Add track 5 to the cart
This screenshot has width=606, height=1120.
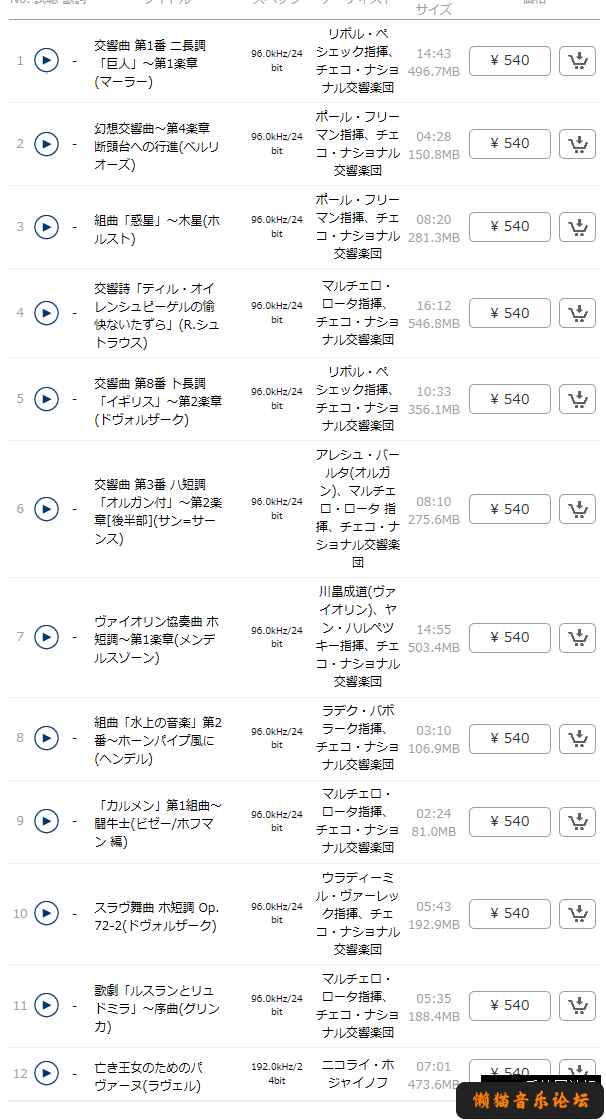[577, 399]
